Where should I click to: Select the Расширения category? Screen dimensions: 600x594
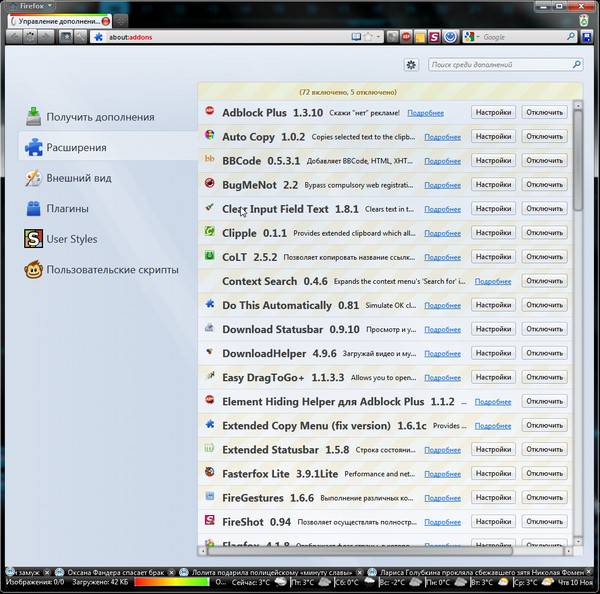tap(108, 147)
